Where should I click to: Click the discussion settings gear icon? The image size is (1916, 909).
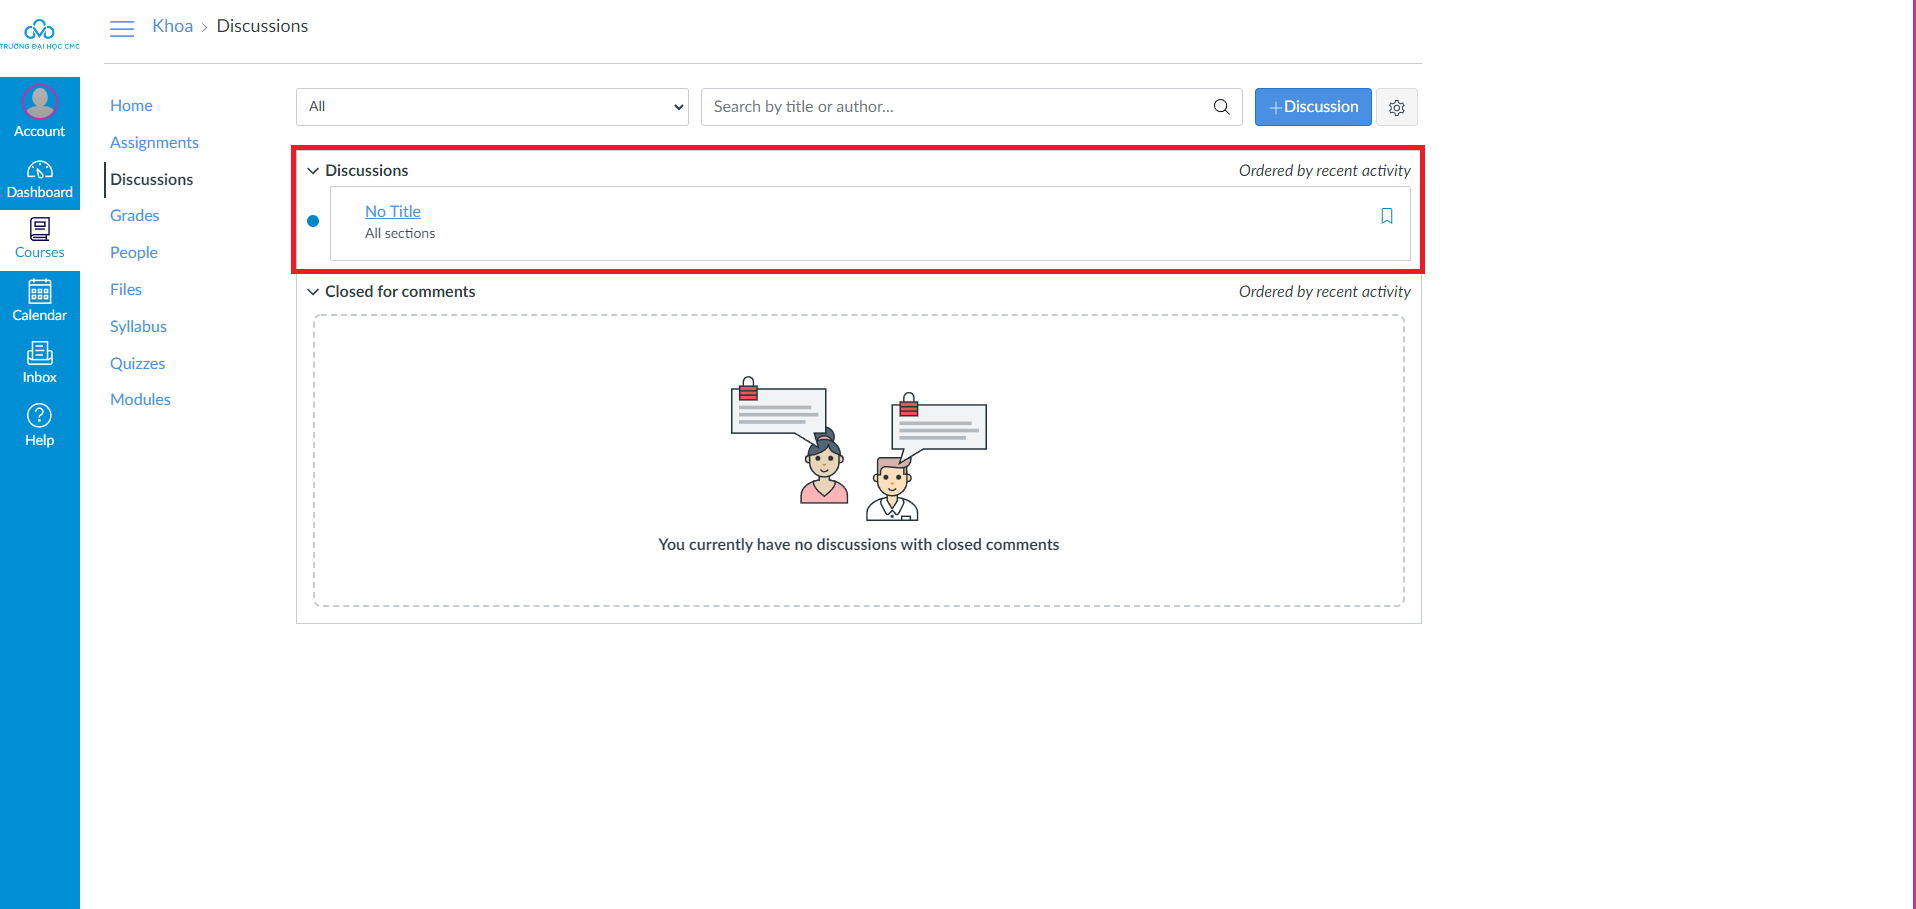[1396, 107]
